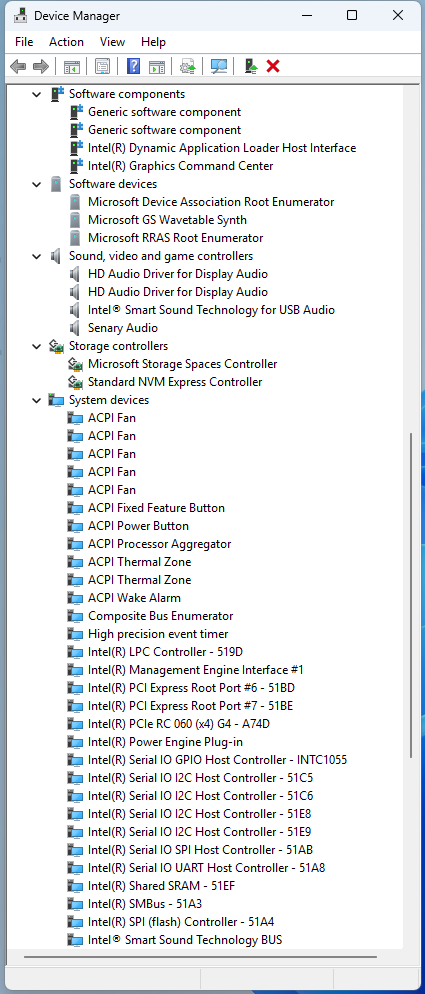425x994 pixels.
Task: Click the blue Help question-mark icon
Action: (133, 66)
